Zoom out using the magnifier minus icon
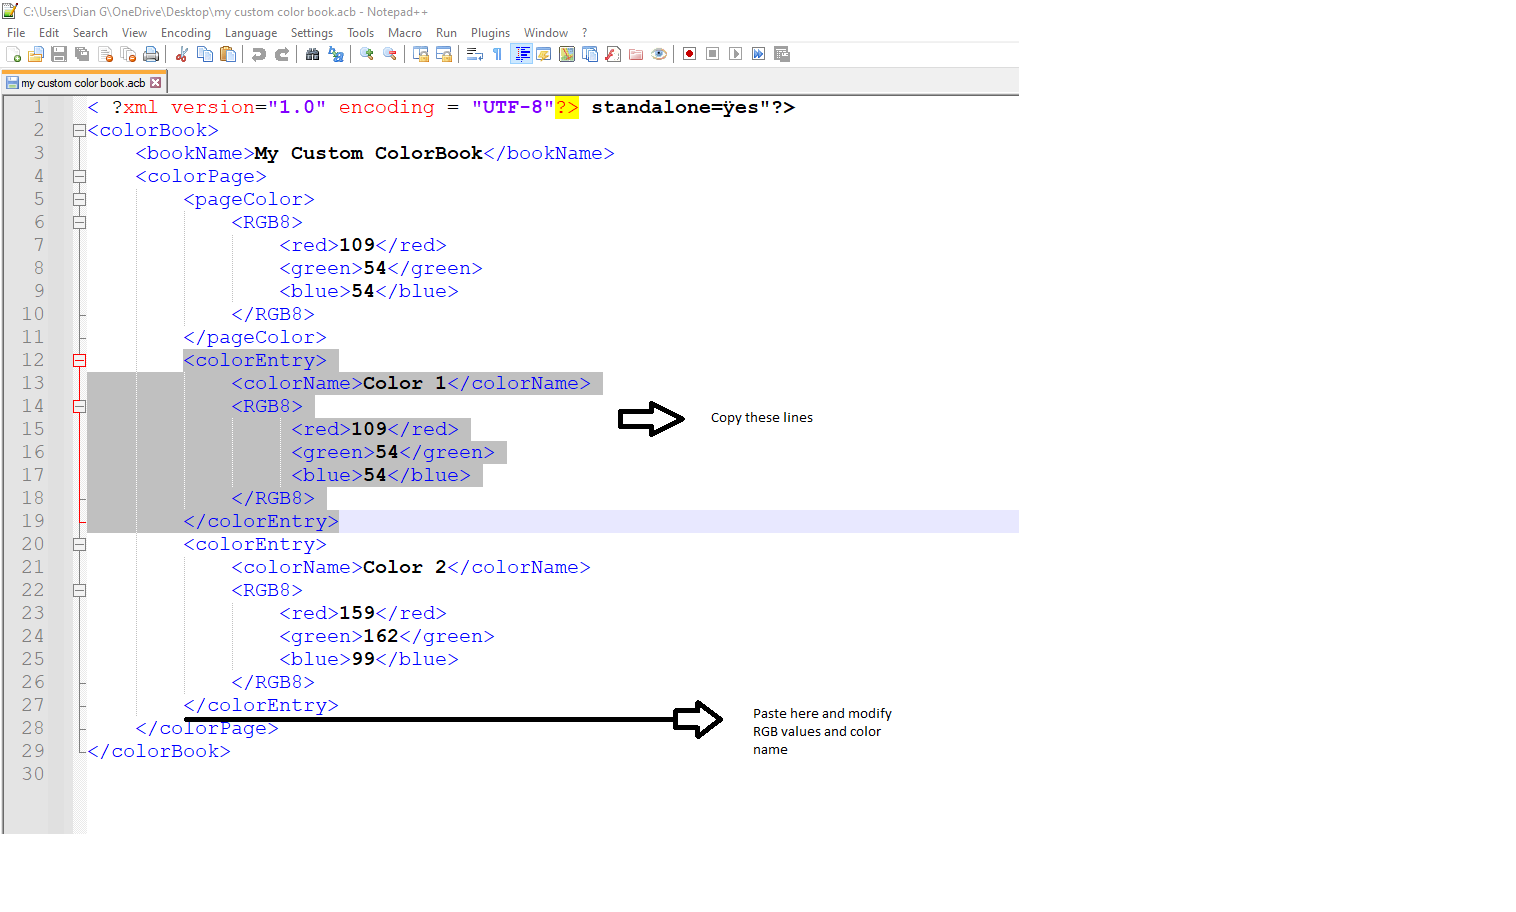This screenshot has height=912, width=1516. 390,54
